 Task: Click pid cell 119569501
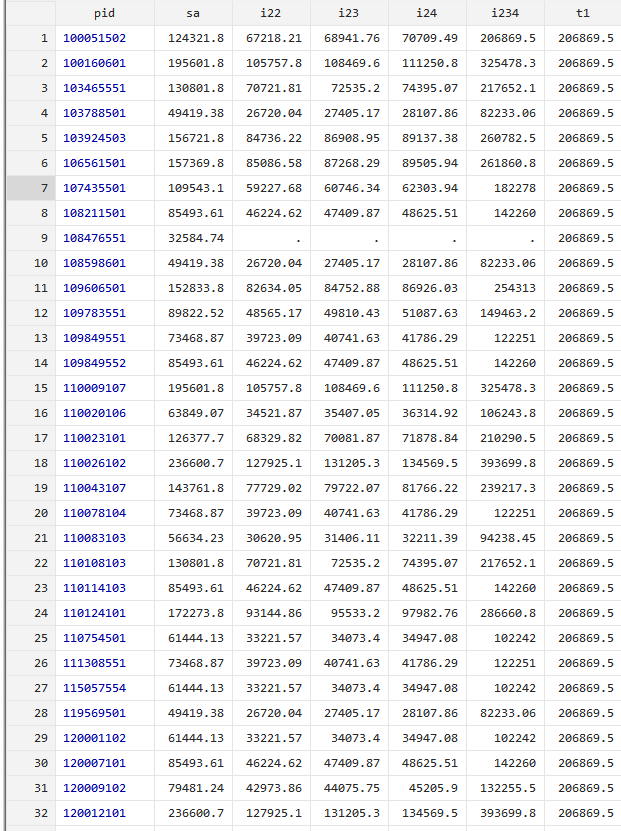104,713
